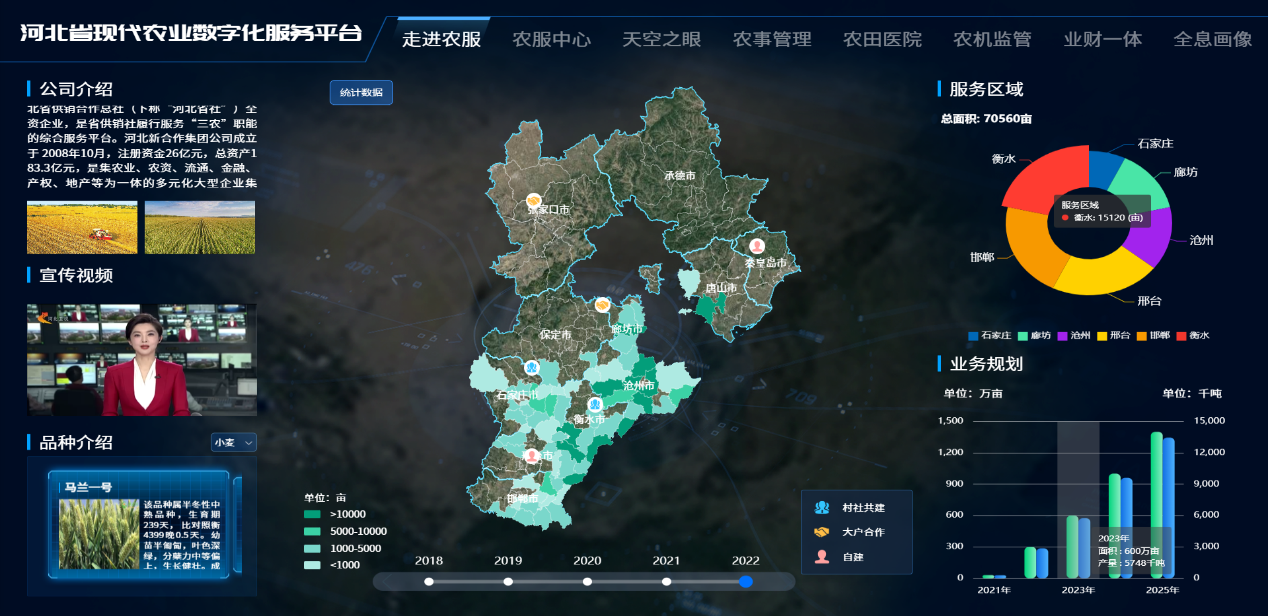Click the harvester photo thumbnail
1268x616 pixels.
(x=82, y=227)
